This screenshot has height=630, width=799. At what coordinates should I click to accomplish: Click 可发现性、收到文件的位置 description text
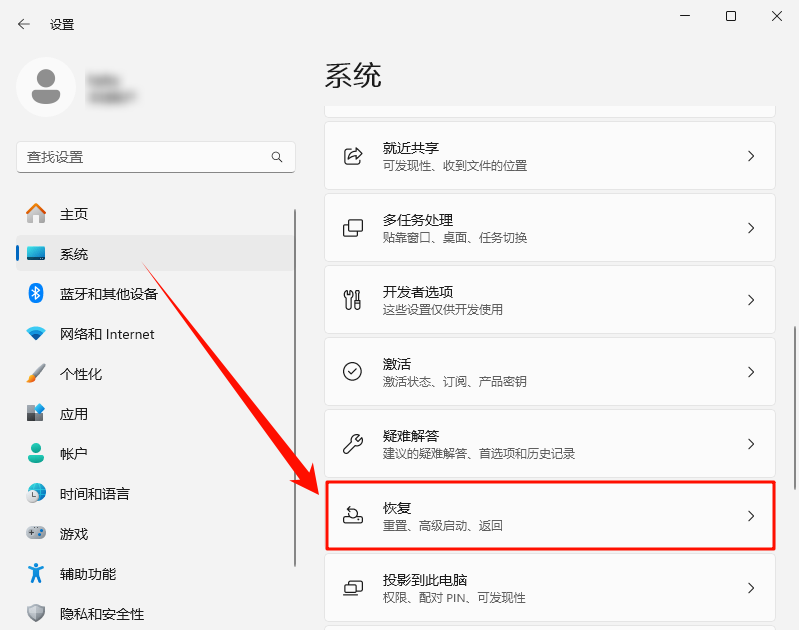[x=455, y=166]
